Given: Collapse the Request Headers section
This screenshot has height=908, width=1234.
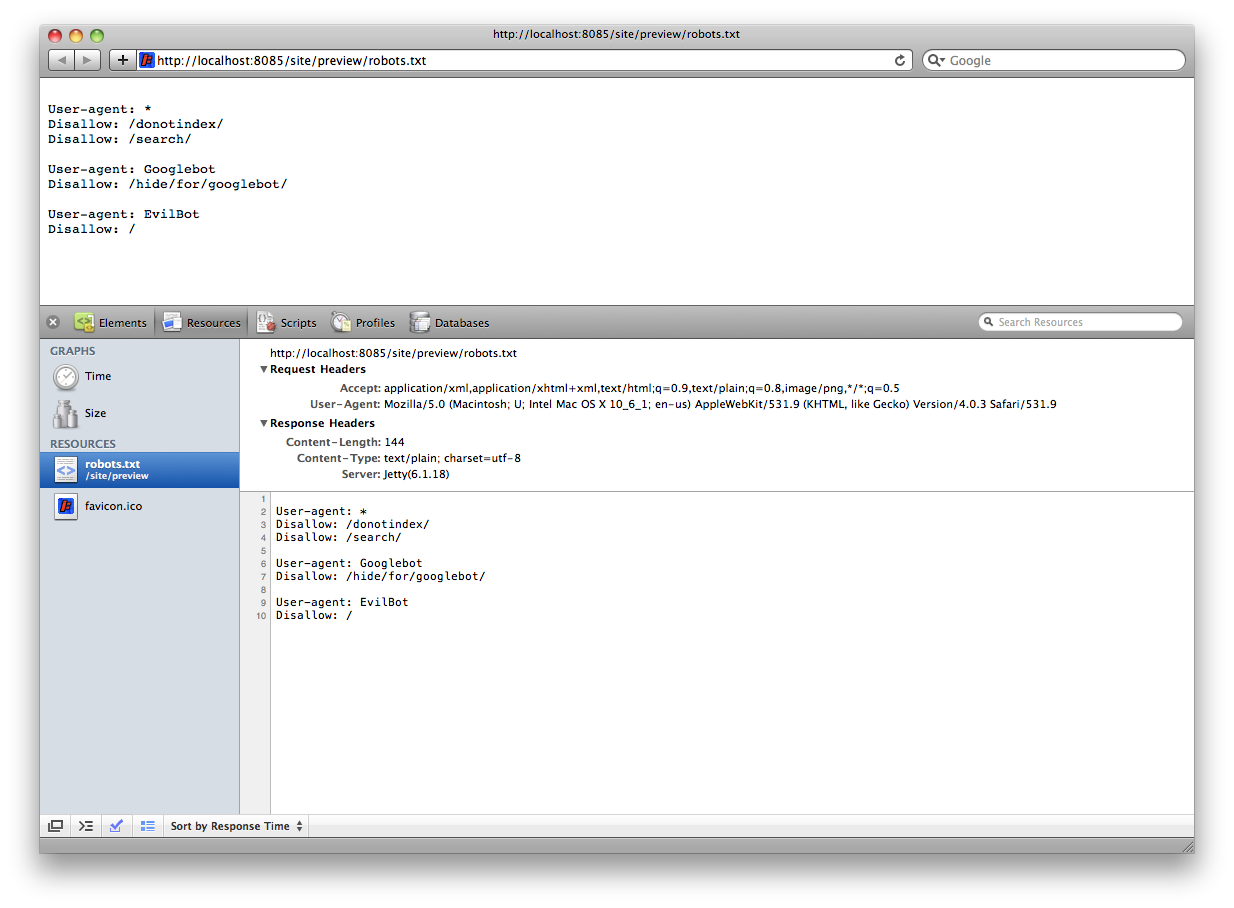Looking at the screenshot, I should coord(264,369).
